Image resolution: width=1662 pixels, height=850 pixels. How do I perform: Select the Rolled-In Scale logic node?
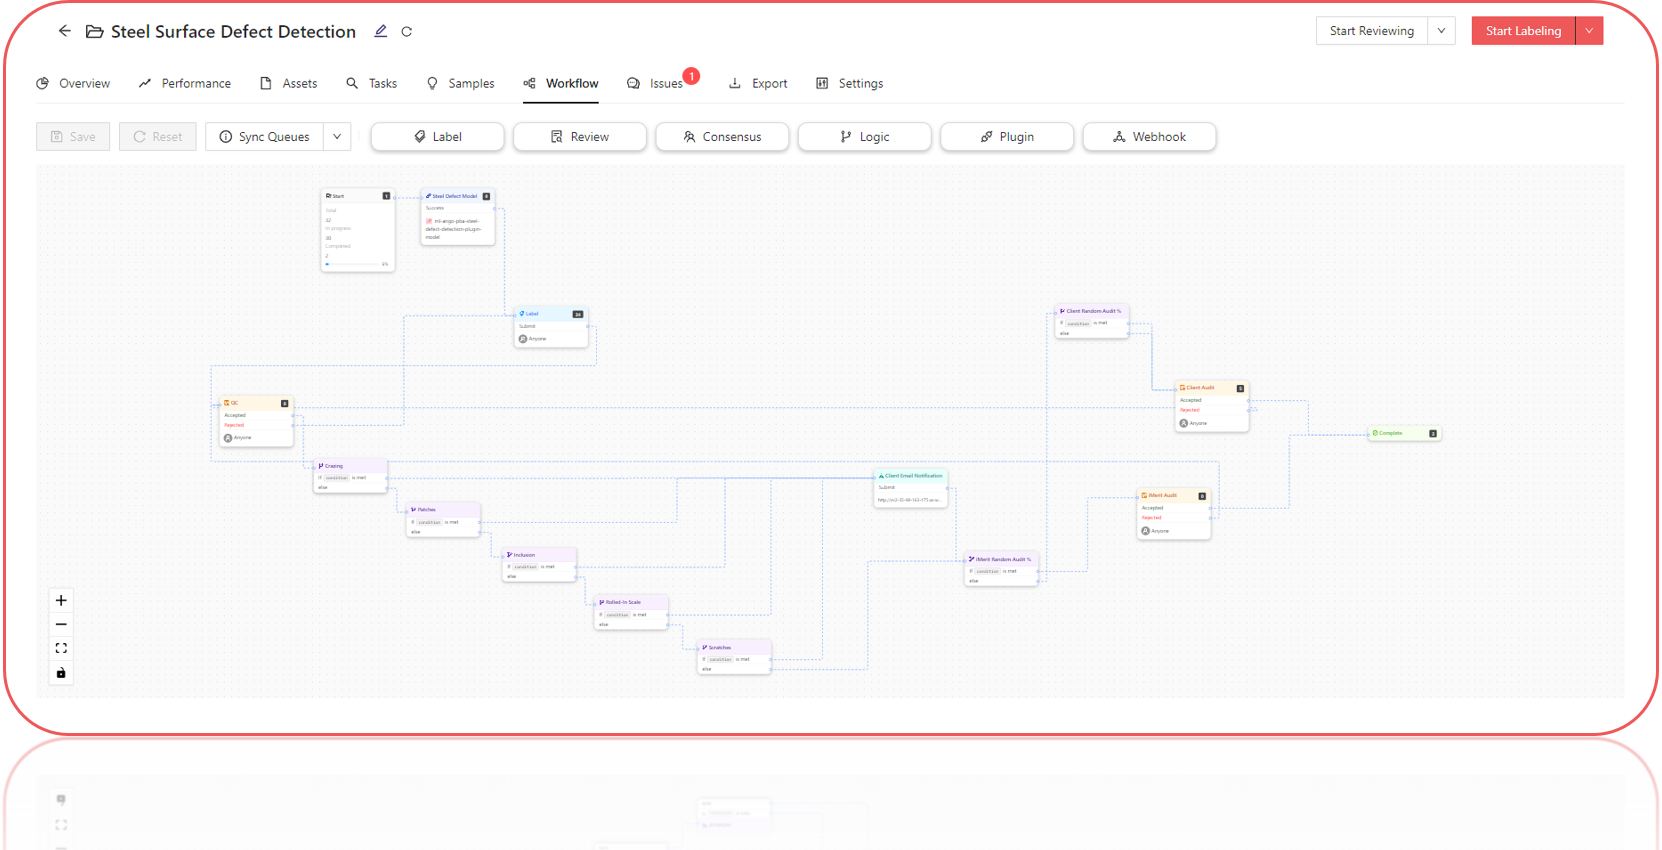click(x=631, y=613)
